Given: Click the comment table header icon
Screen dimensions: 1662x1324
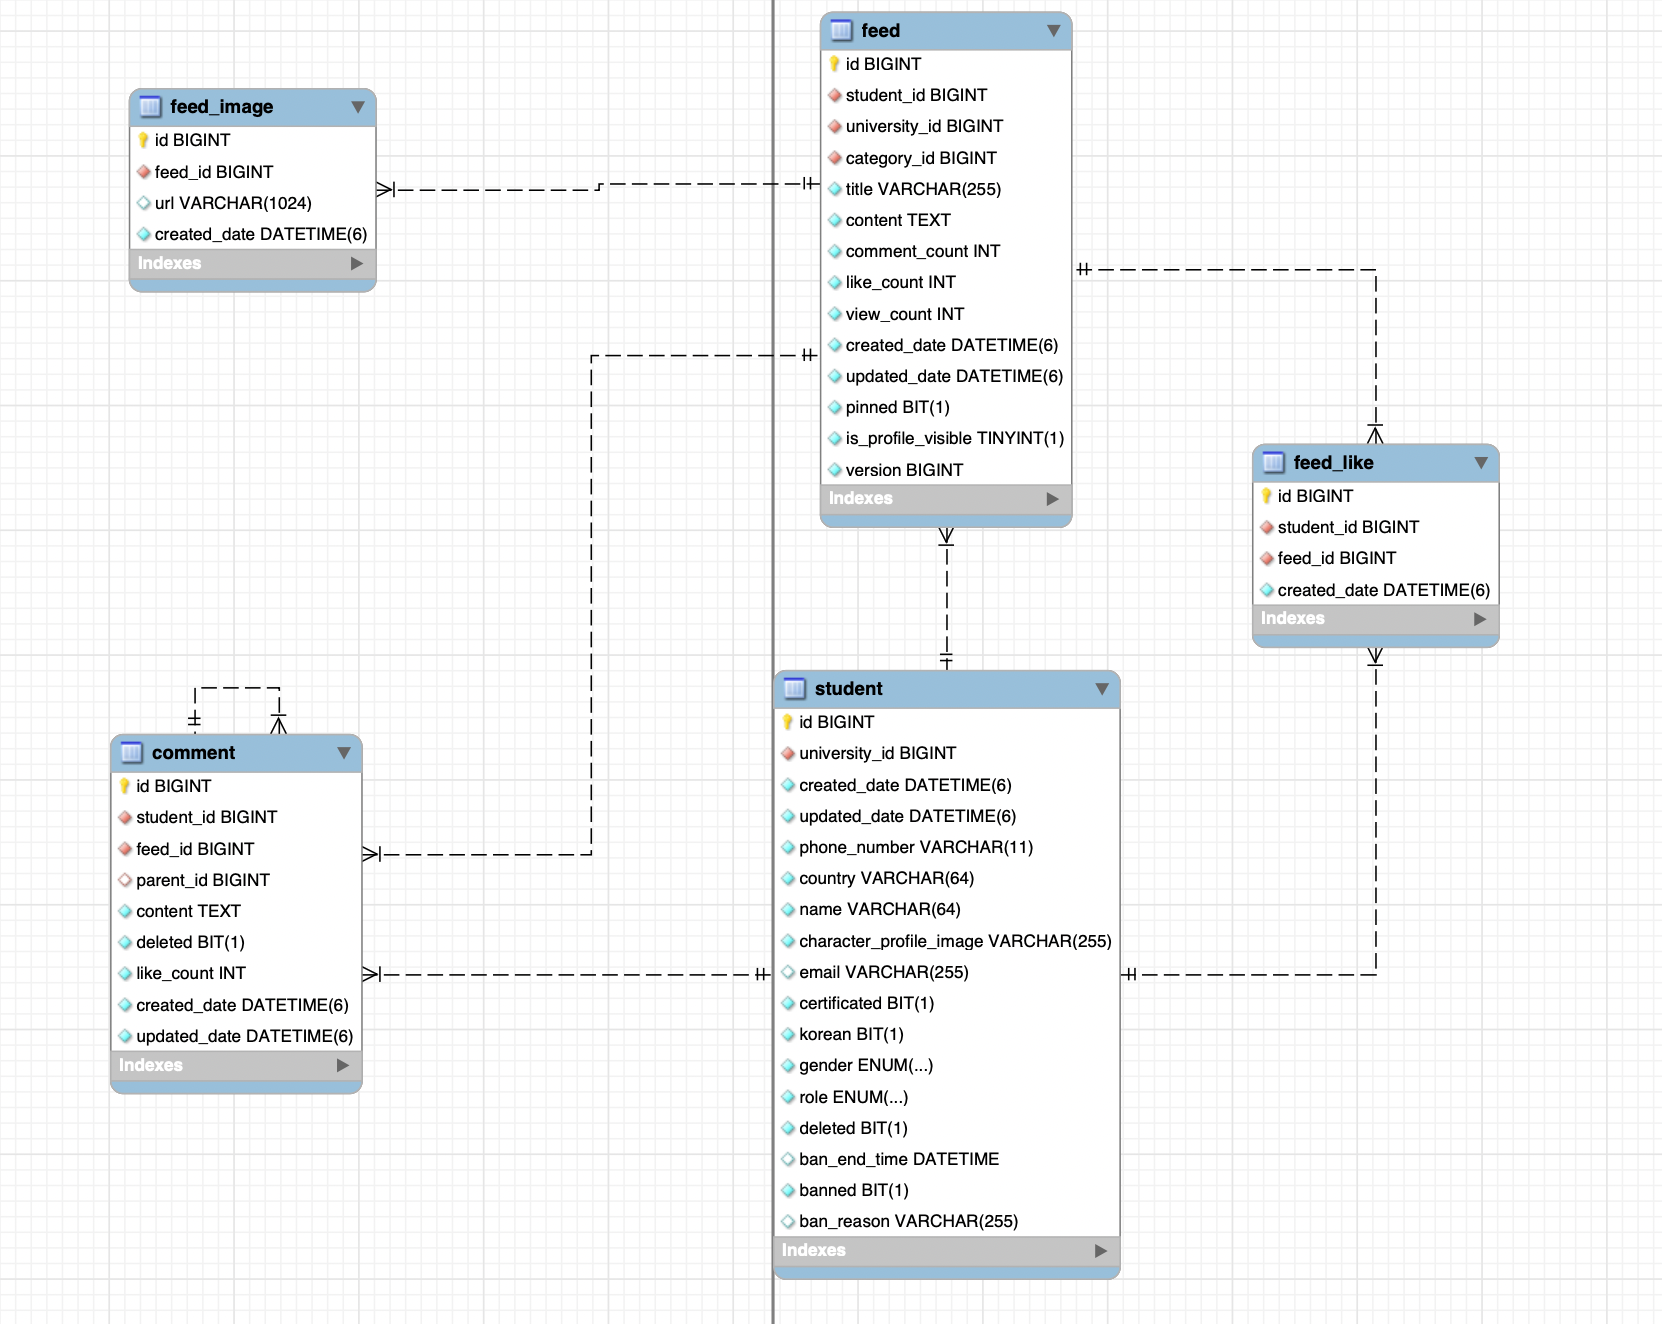Looking at the screenshot, I should pos(132,753).
